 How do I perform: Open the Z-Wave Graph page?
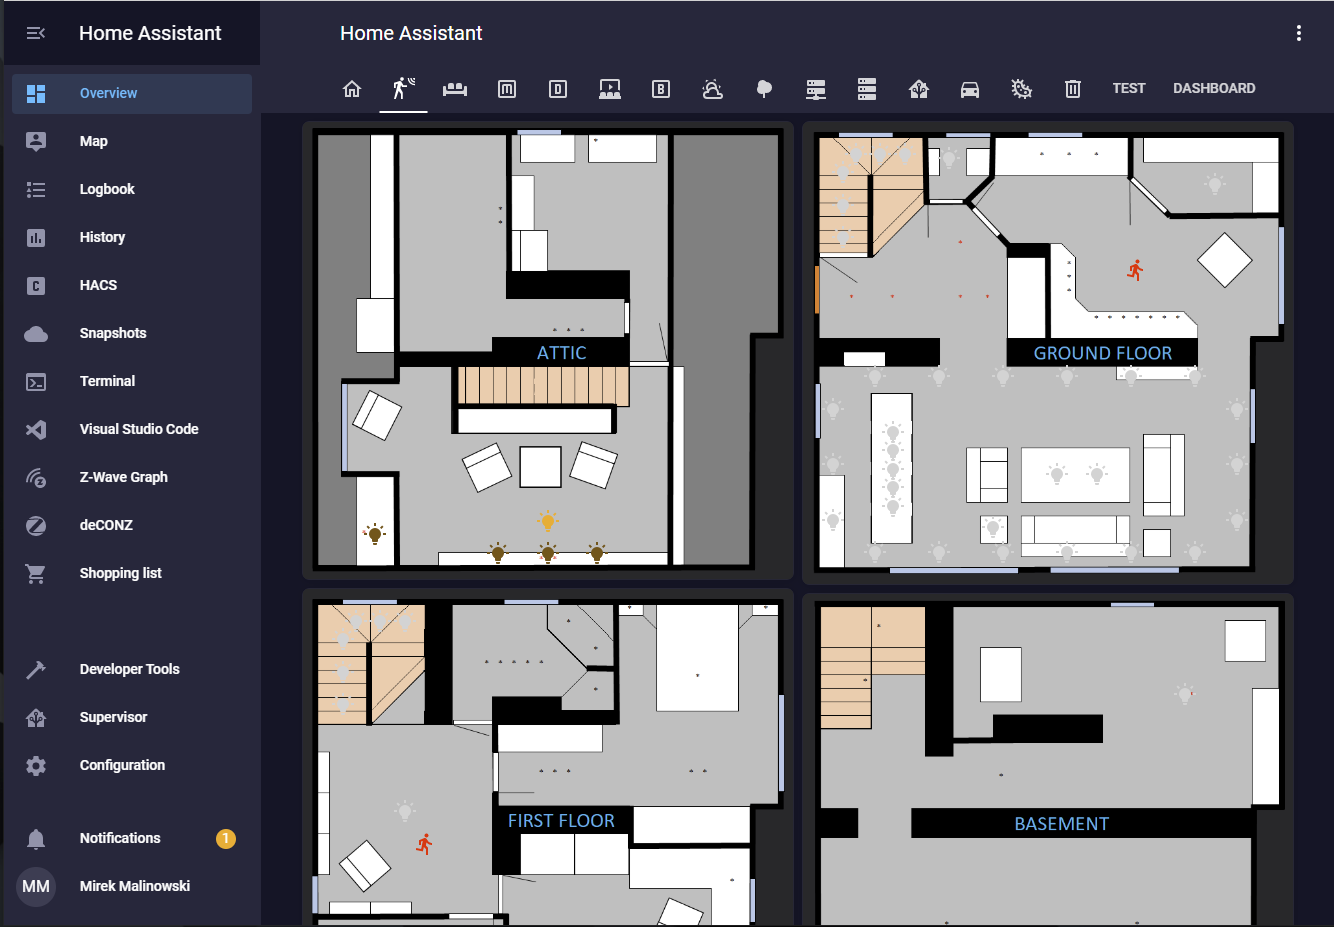(x=132, y=477)
